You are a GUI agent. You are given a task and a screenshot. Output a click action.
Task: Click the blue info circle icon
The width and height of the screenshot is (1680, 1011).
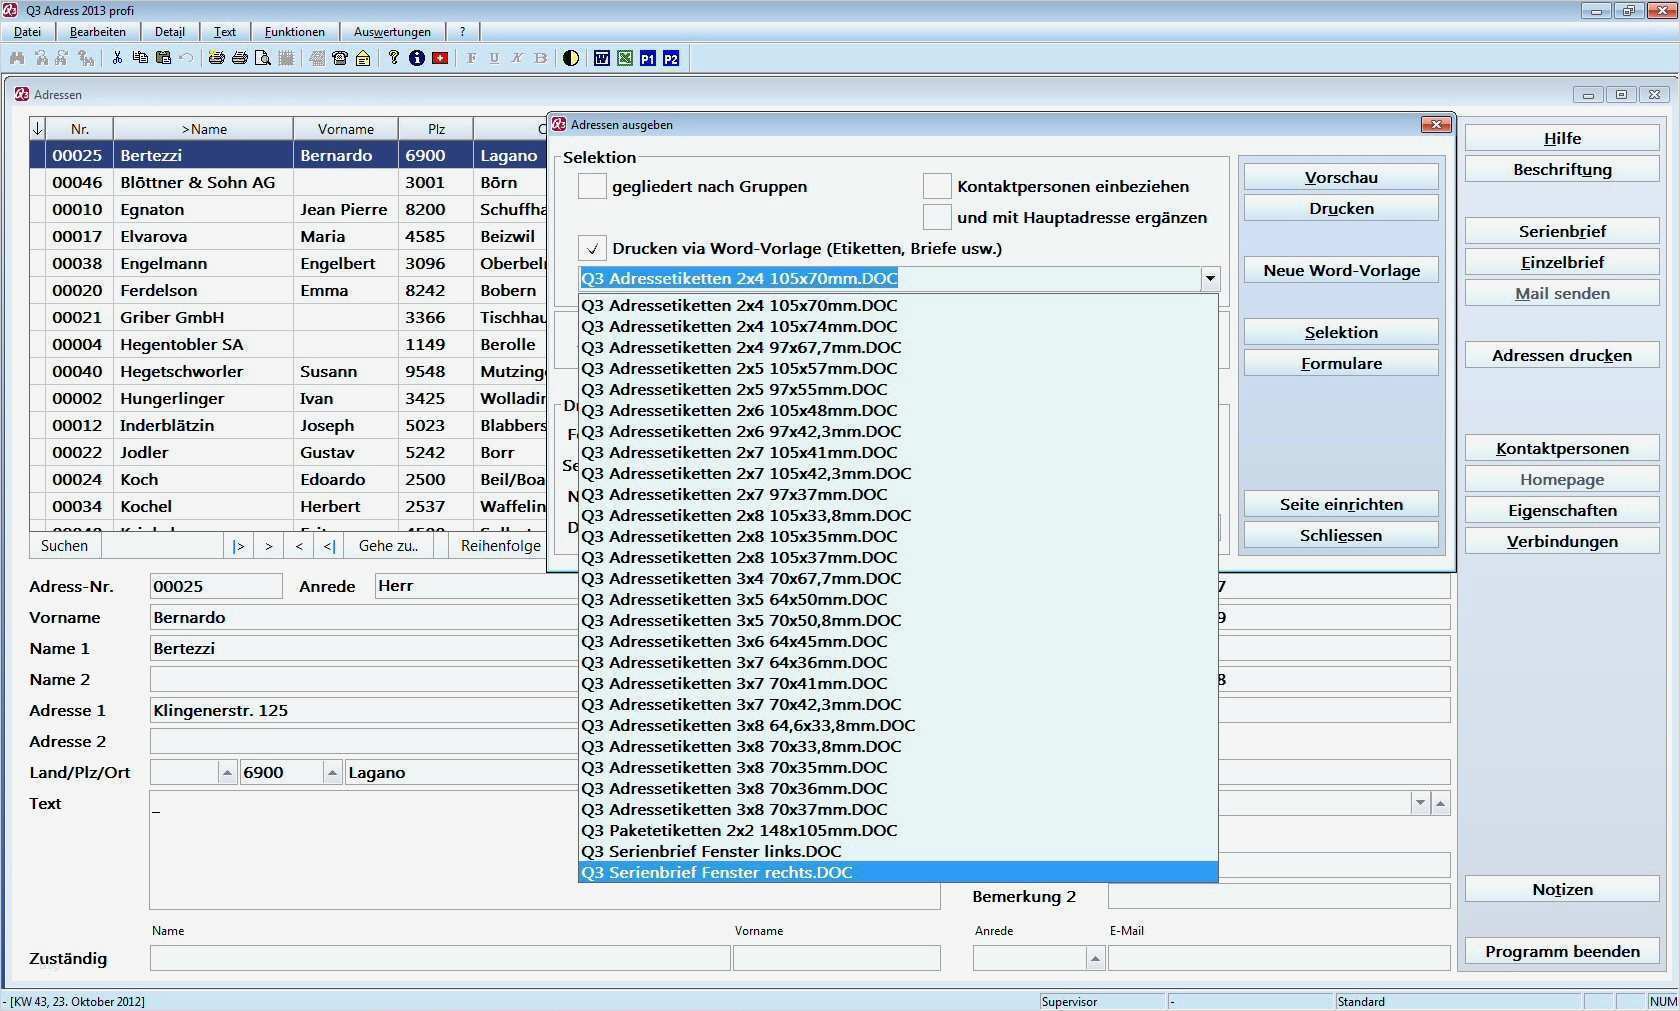pyautogui.click(x=417, y=58)
